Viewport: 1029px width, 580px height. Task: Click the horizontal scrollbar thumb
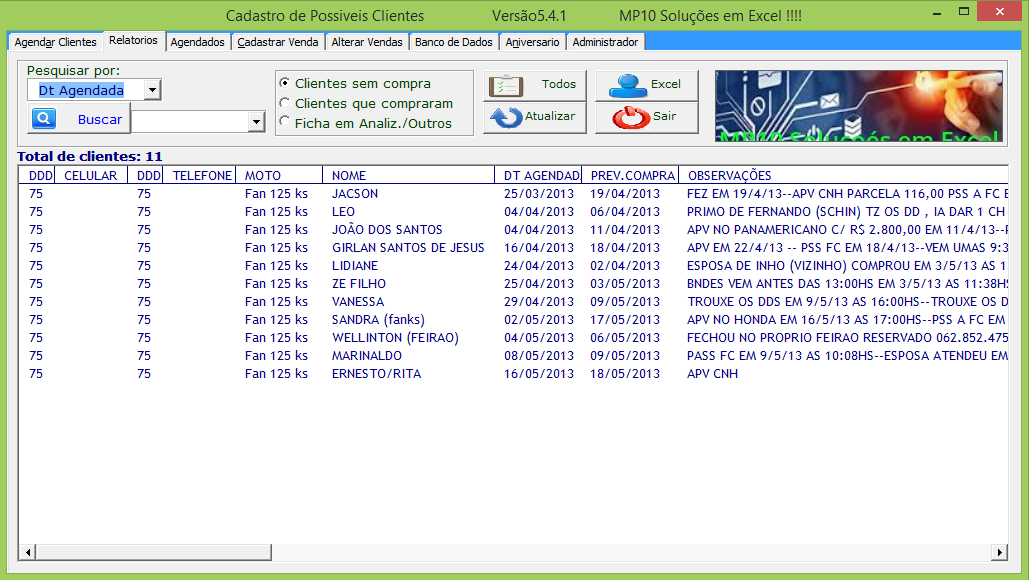[x=154, y=552]
